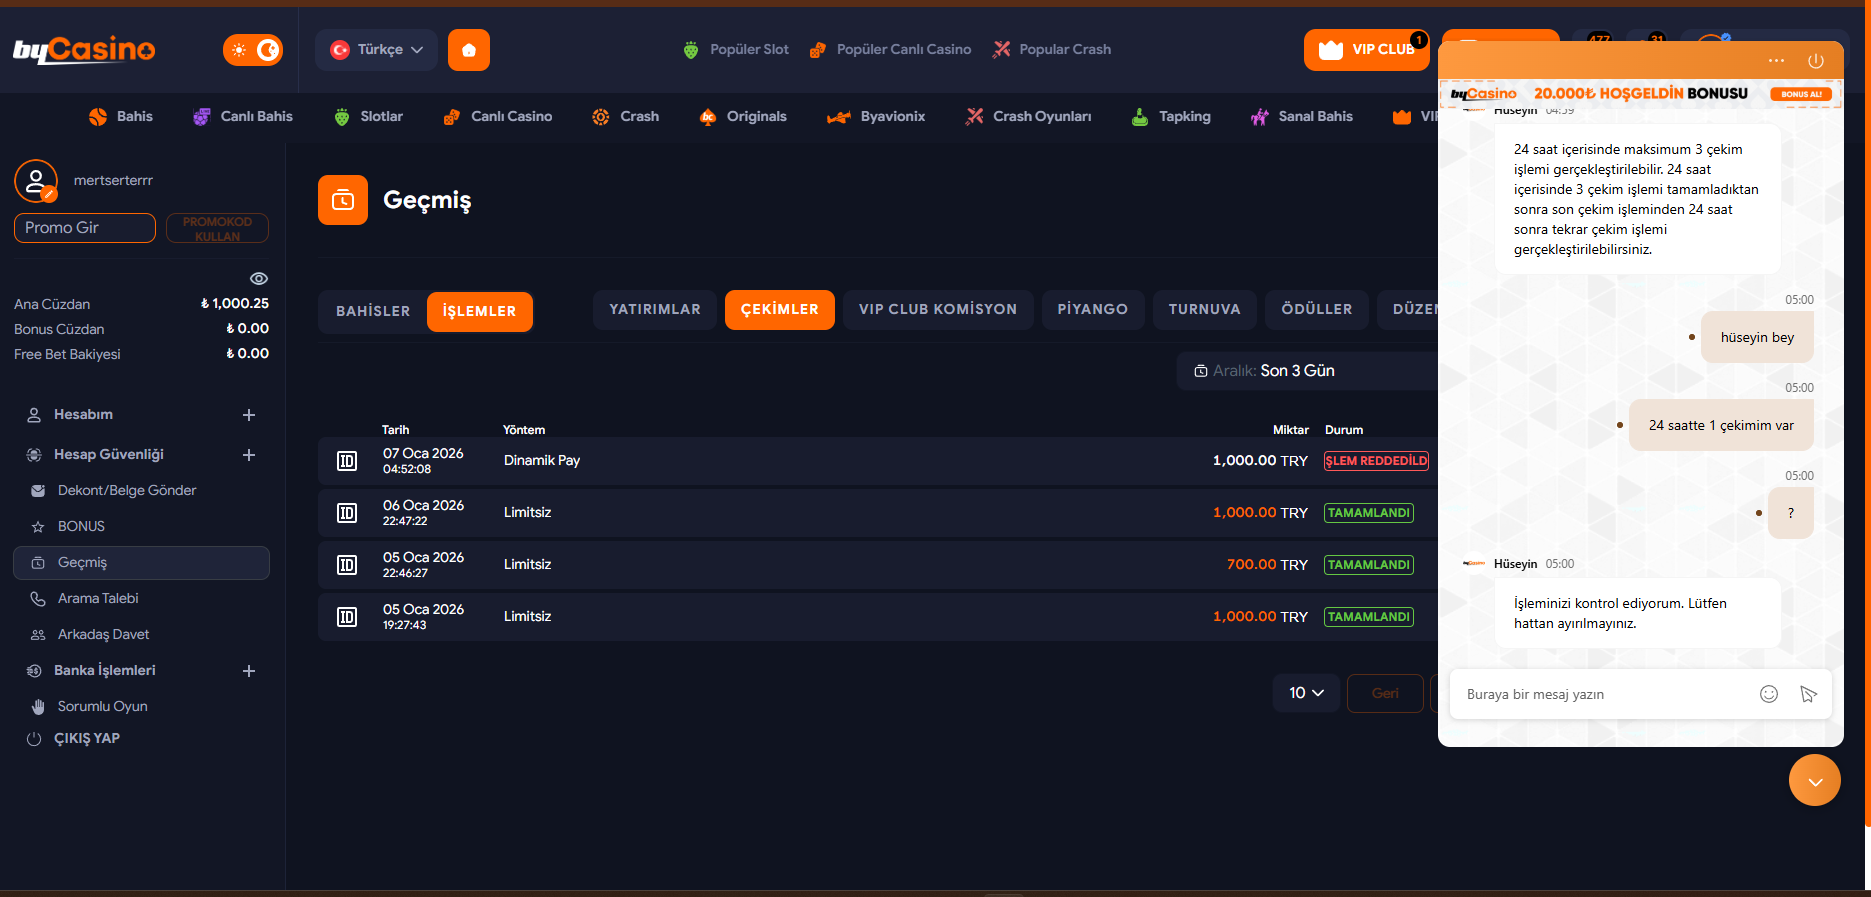Open Popüler Slot link

(736, 49)
